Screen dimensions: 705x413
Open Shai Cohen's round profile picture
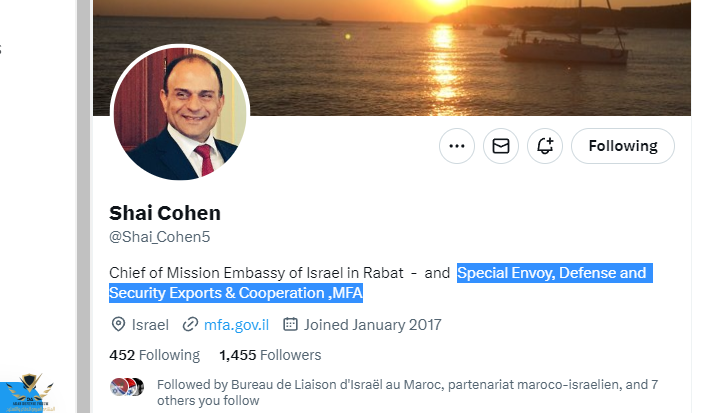pos(180,112)
